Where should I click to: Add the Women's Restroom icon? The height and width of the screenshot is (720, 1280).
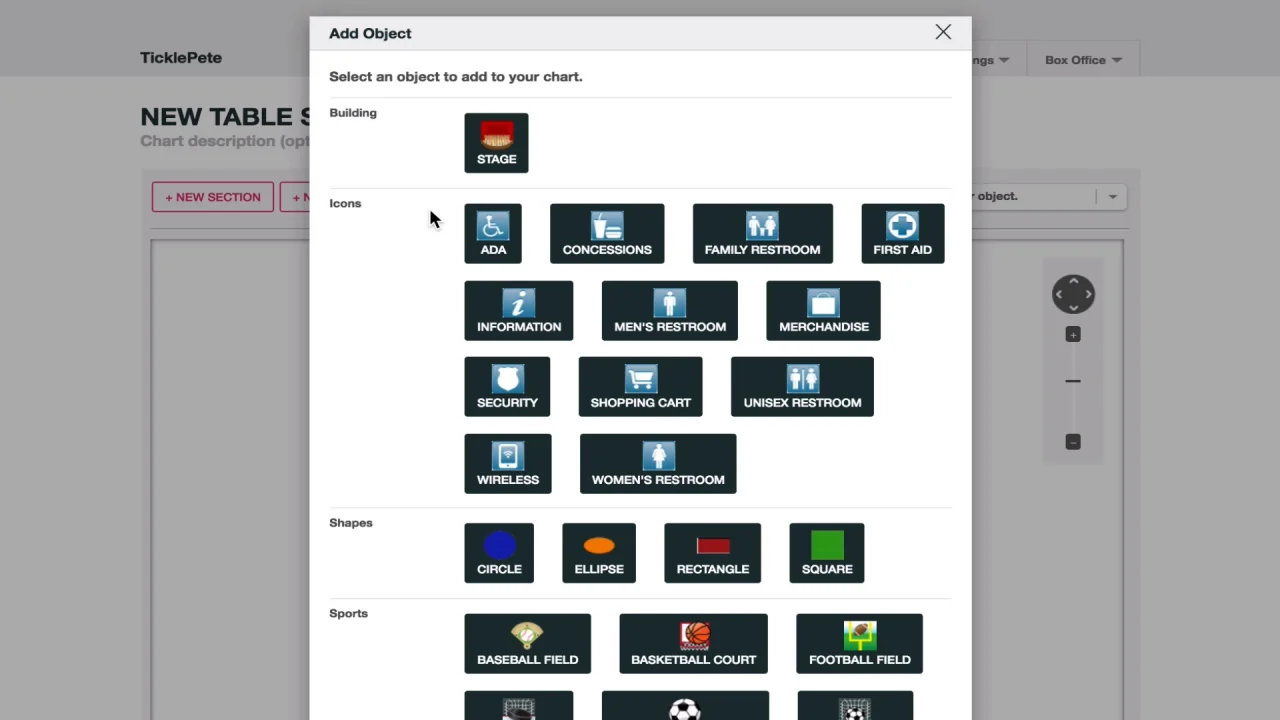658,464
